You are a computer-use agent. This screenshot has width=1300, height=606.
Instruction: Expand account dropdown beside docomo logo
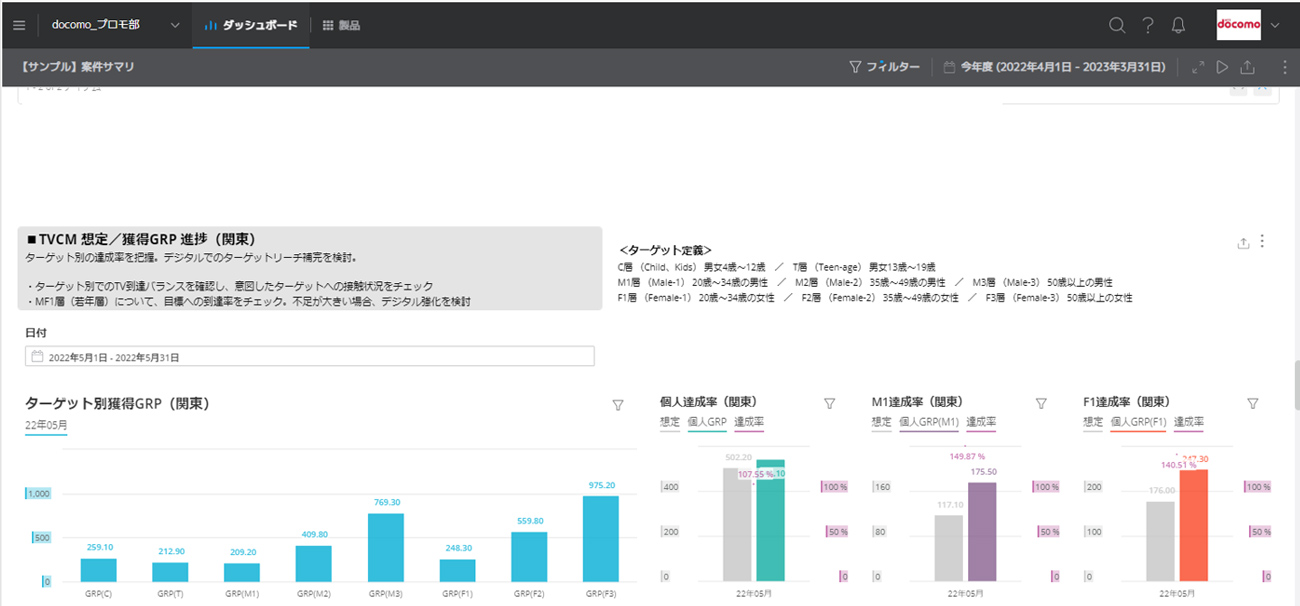(1275, 25)
